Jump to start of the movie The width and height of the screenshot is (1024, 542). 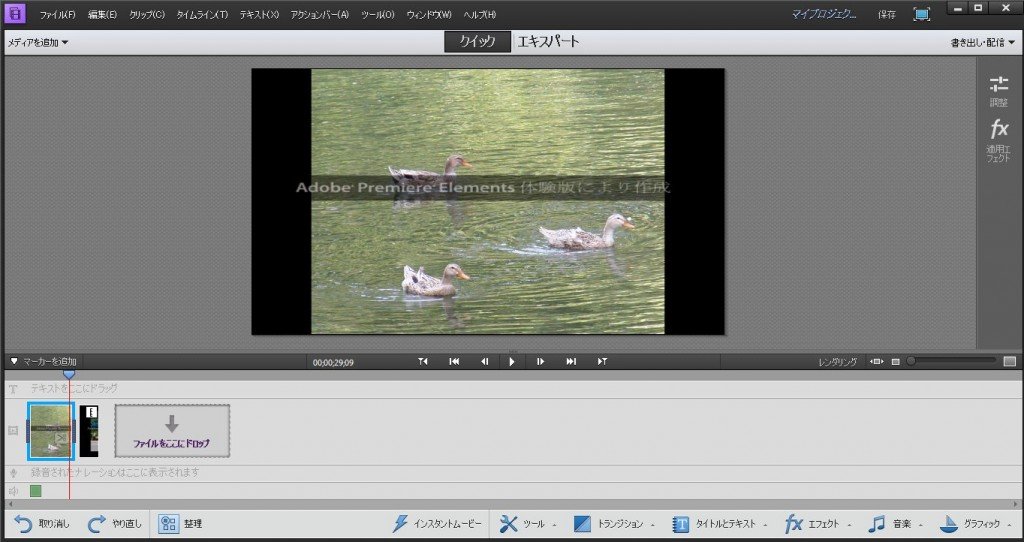pos(455,361)
